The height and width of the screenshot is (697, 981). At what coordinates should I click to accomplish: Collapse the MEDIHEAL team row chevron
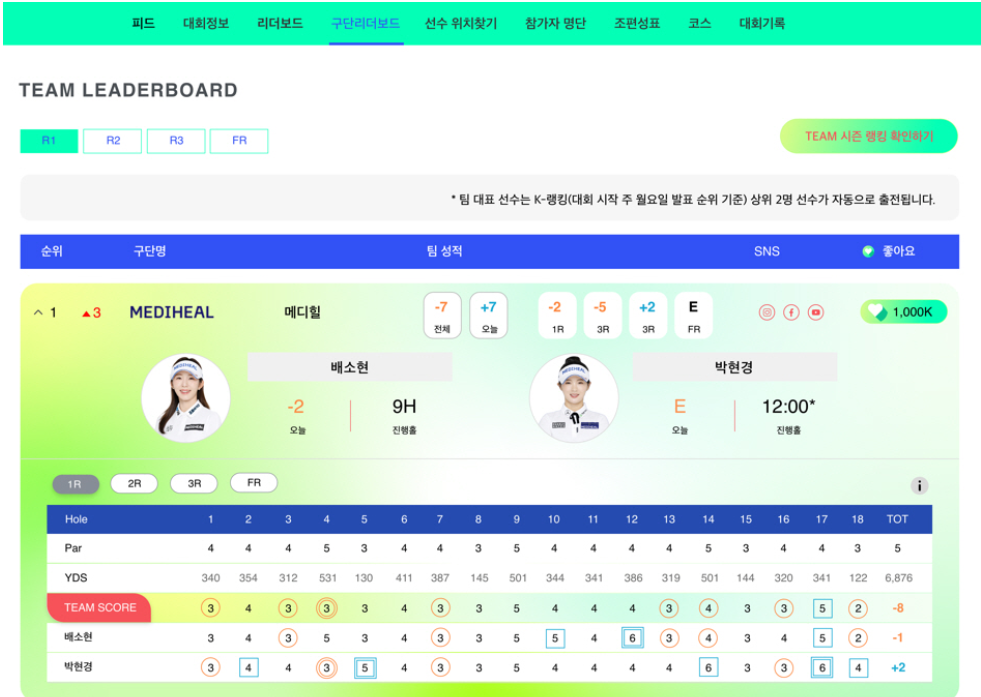[38, 312]
